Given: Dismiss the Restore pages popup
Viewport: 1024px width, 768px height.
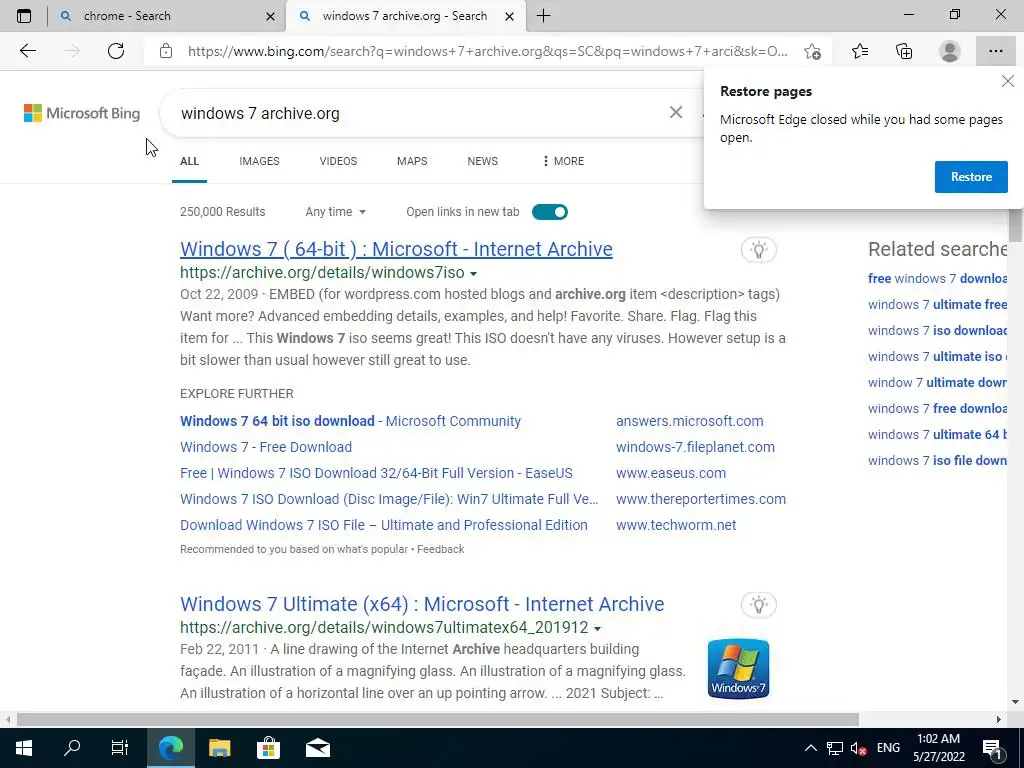Looking at the screenshot, I should point(1008,81).
